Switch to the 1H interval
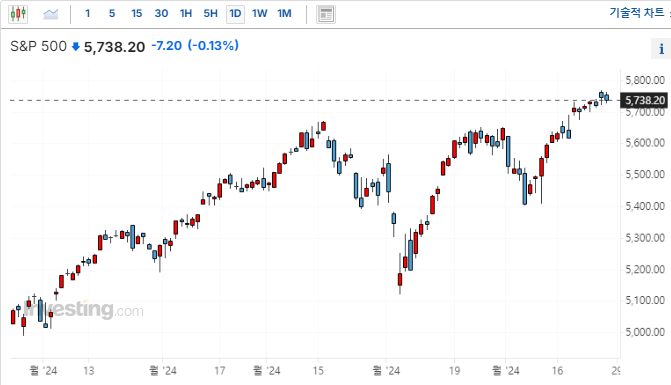The height and width of the screenshot is (385, 671). [x=186, y=14]
